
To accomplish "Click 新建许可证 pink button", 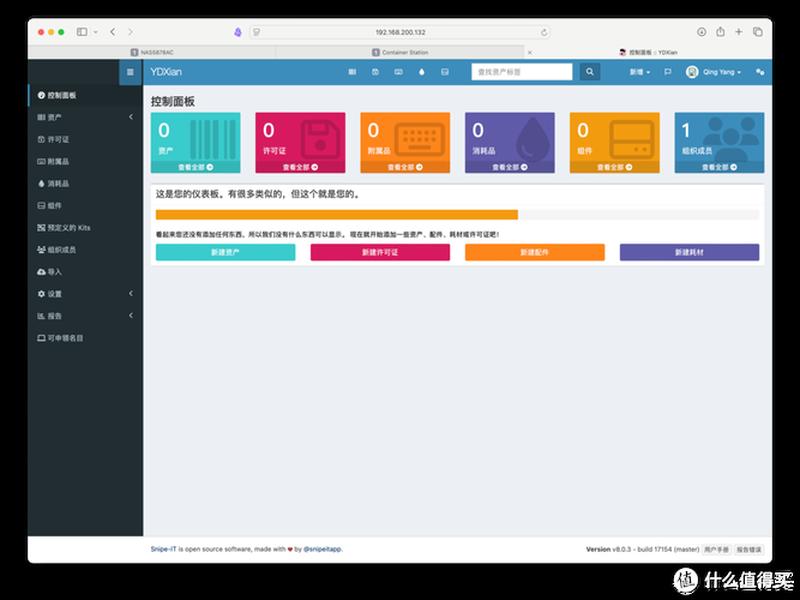I will [380, 252].
